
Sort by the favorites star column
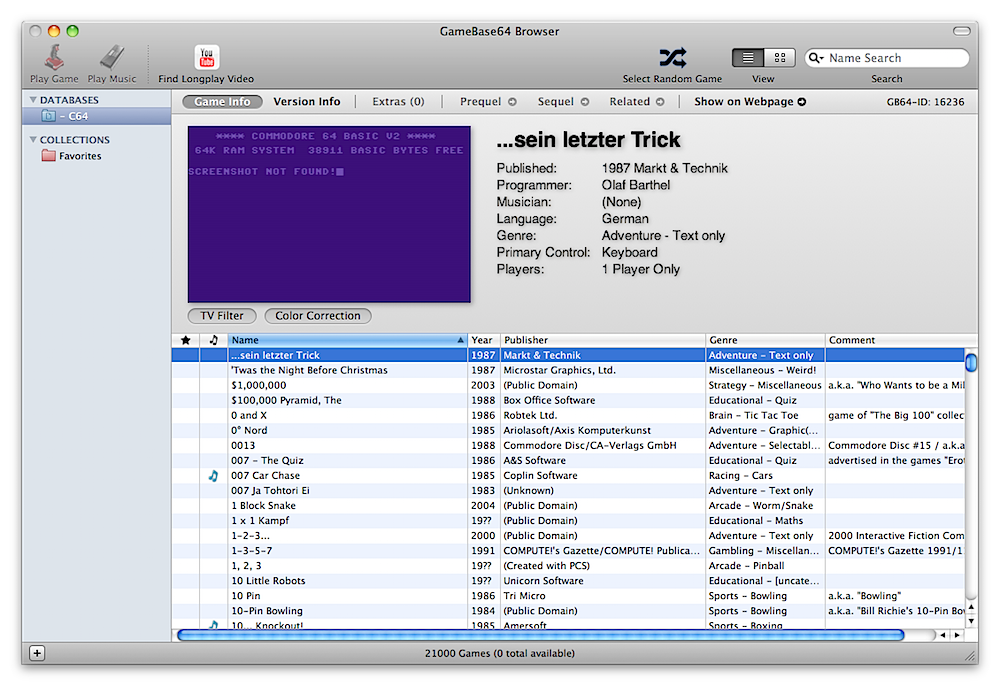tap(186, 340)
